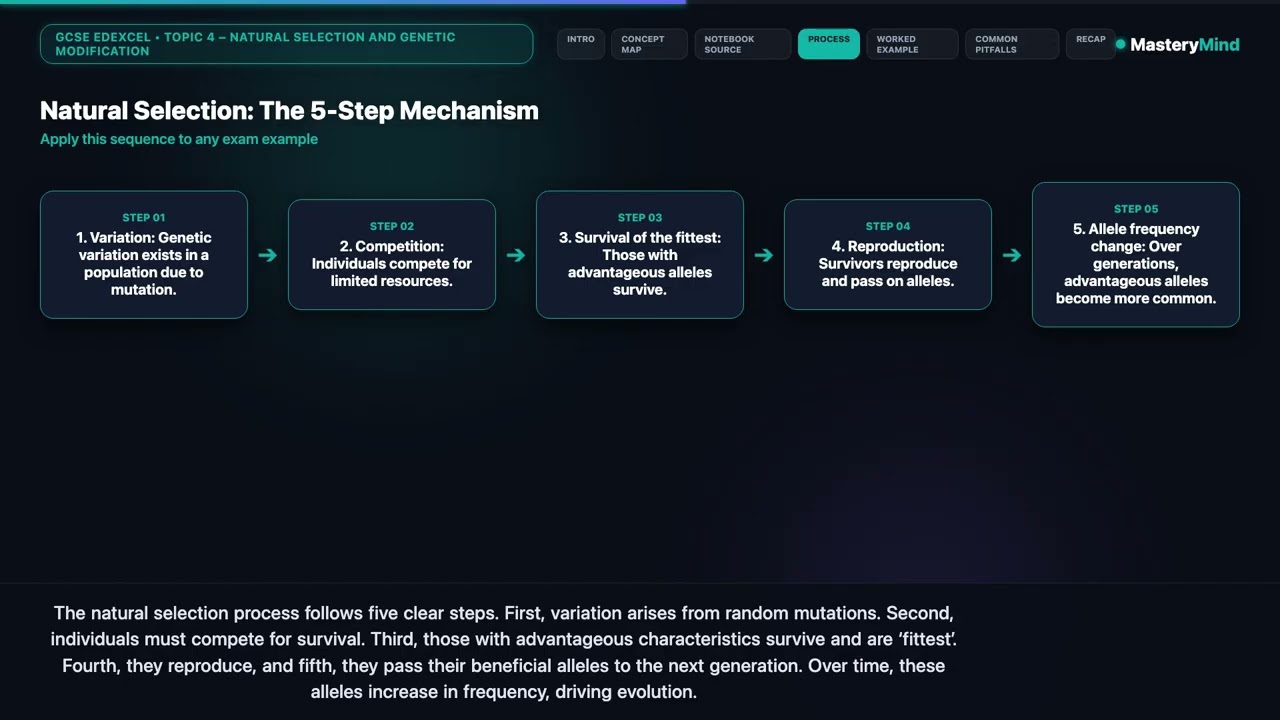This screenshot has width=1280, height=720.
Task: Click the arrow between Step 02 and Step 03
Action: click(515, 255)
